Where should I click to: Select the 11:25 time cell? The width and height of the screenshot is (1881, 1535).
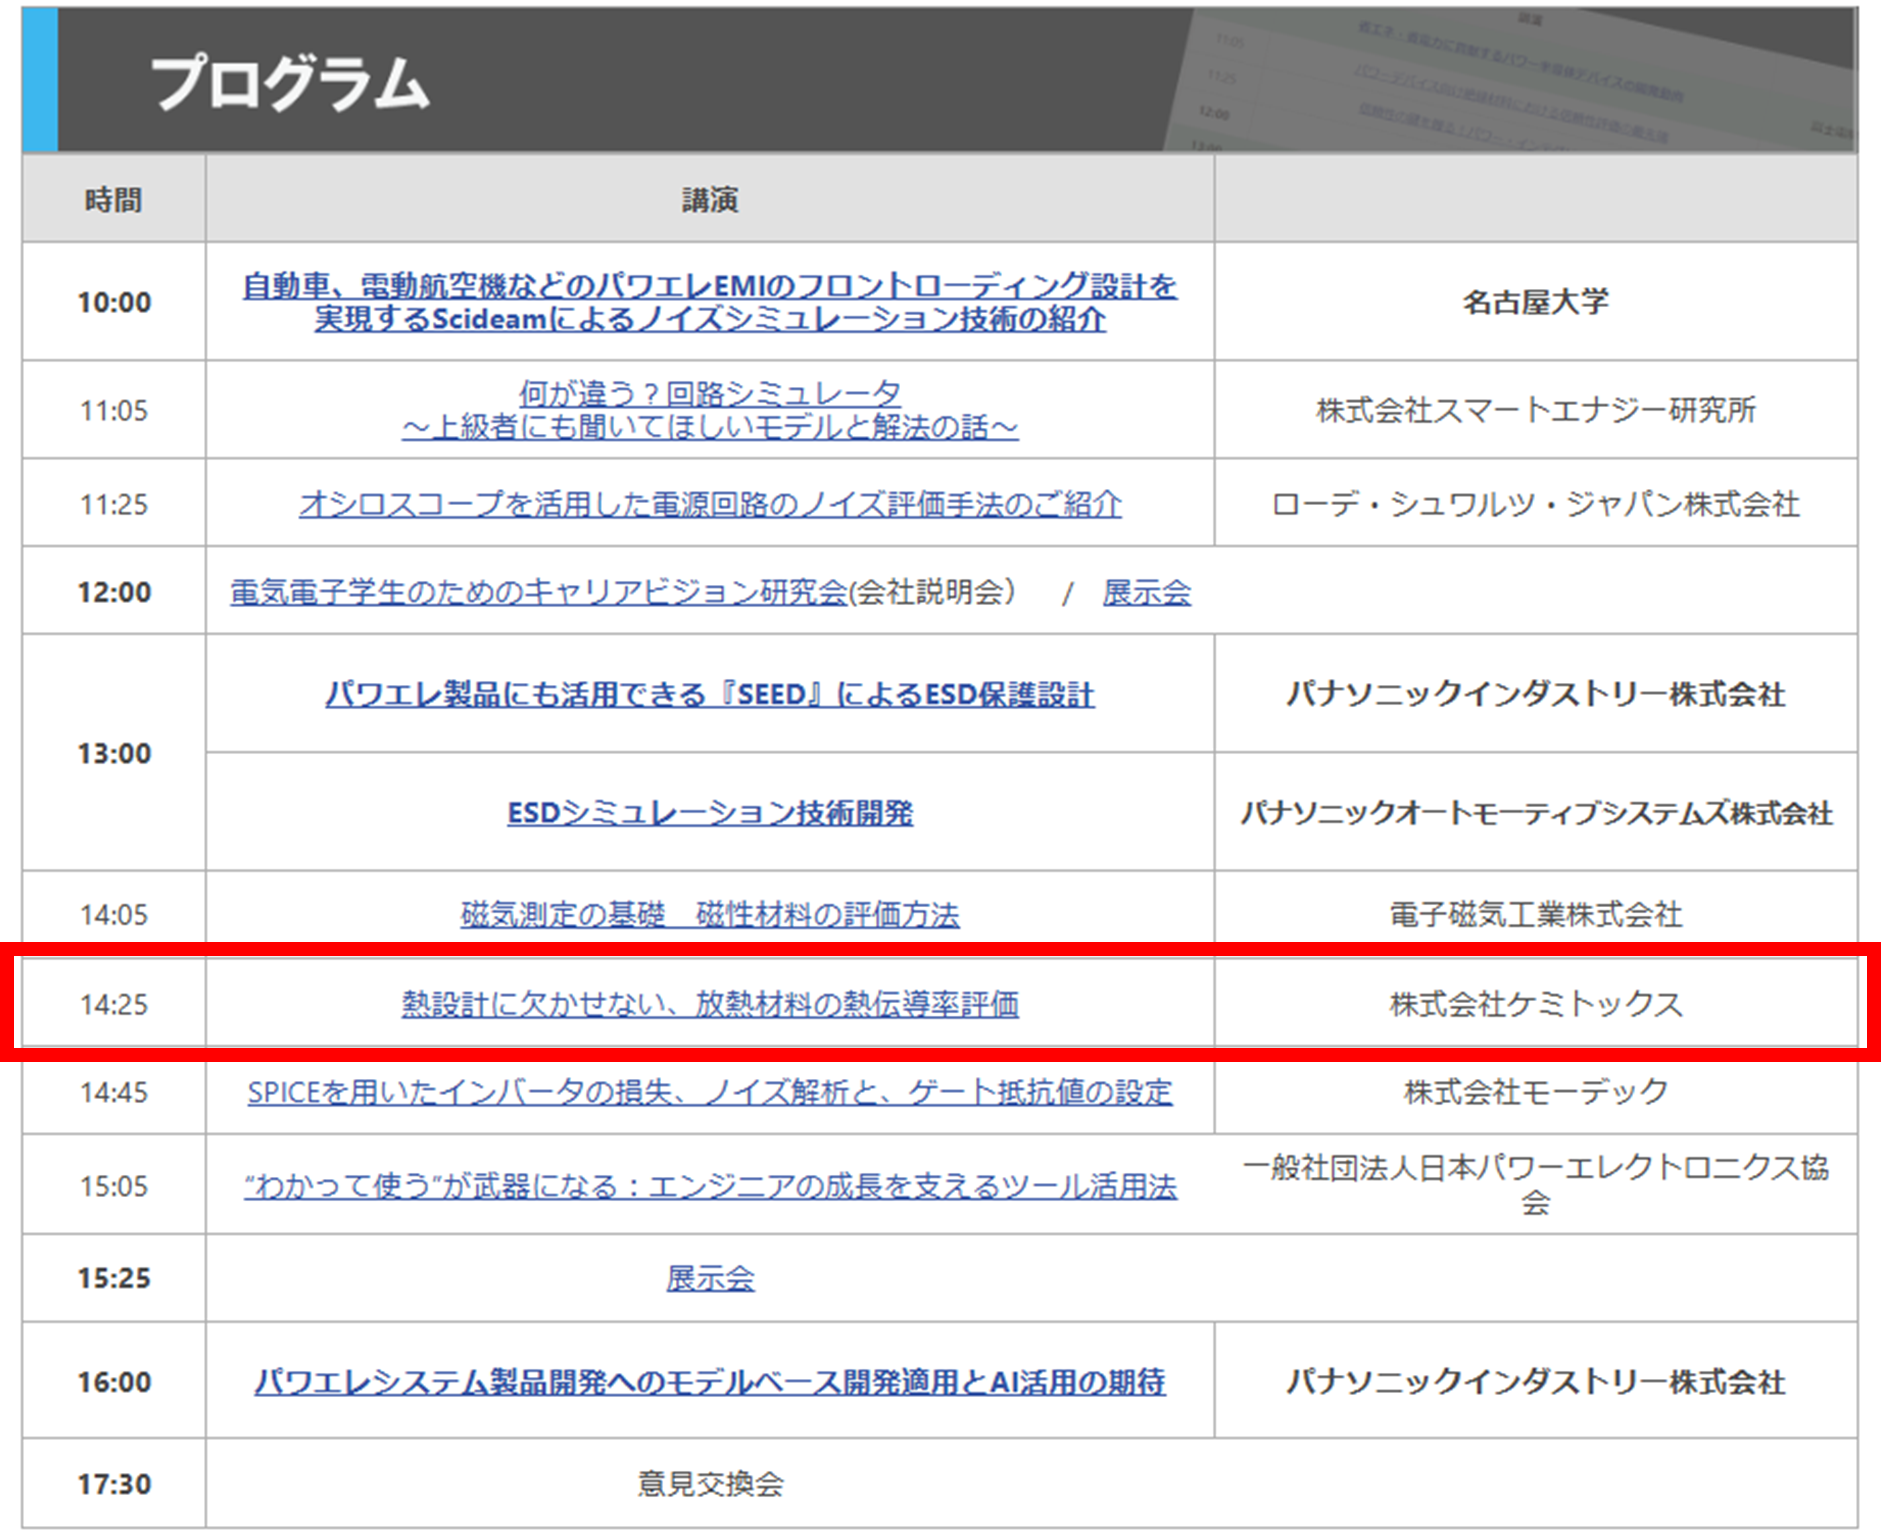tap(113, 504)
